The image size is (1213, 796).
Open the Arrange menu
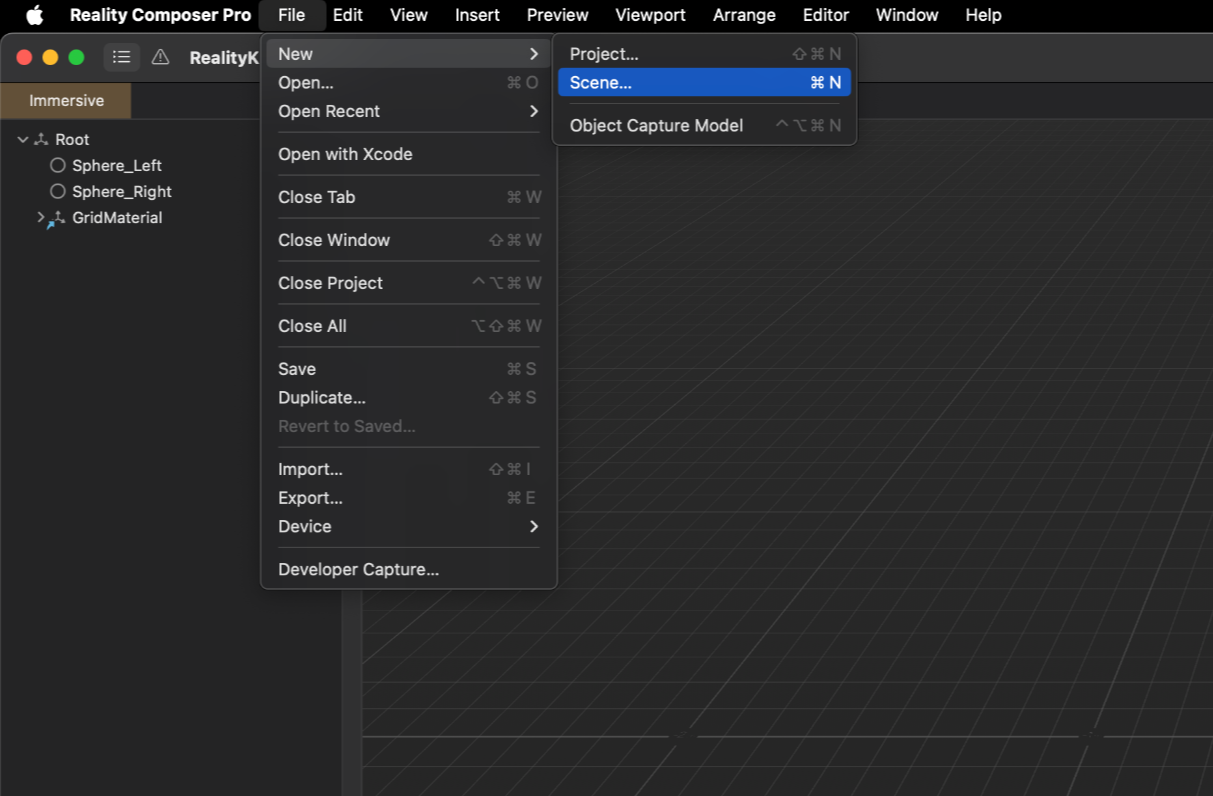click(x=744, y=15)
